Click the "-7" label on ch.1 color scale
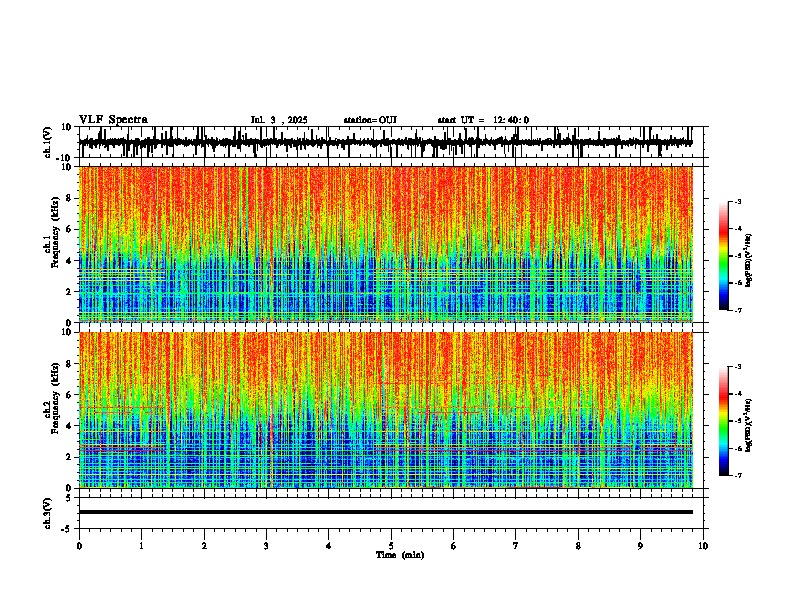The width and height of the screenshot is (792, 612). click(737, 310)
